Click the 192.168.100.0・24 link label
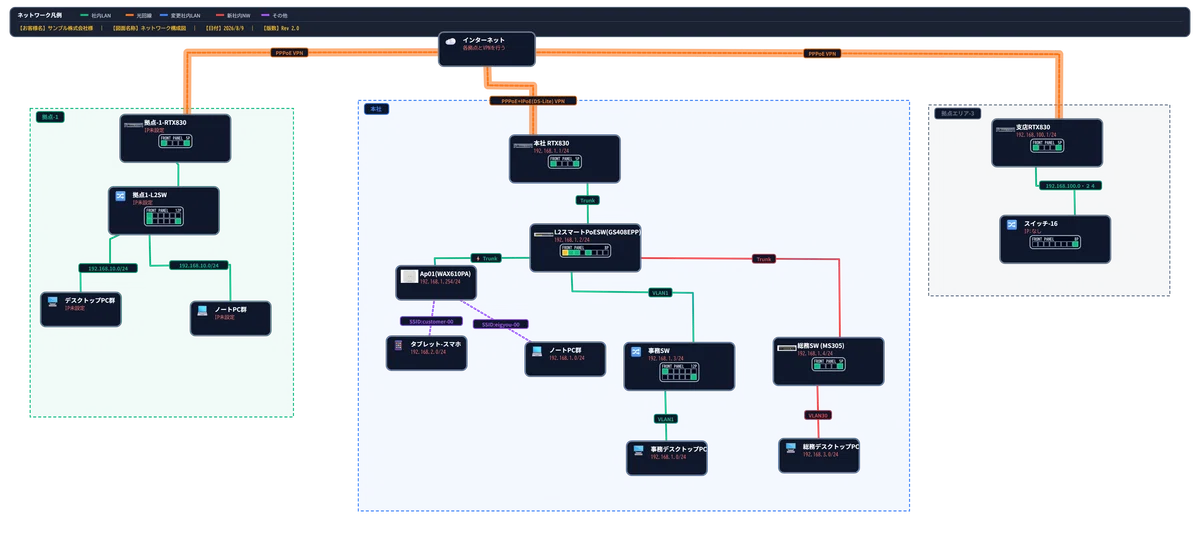This screenshot has width=1200, height=541. coord(1070,186)
